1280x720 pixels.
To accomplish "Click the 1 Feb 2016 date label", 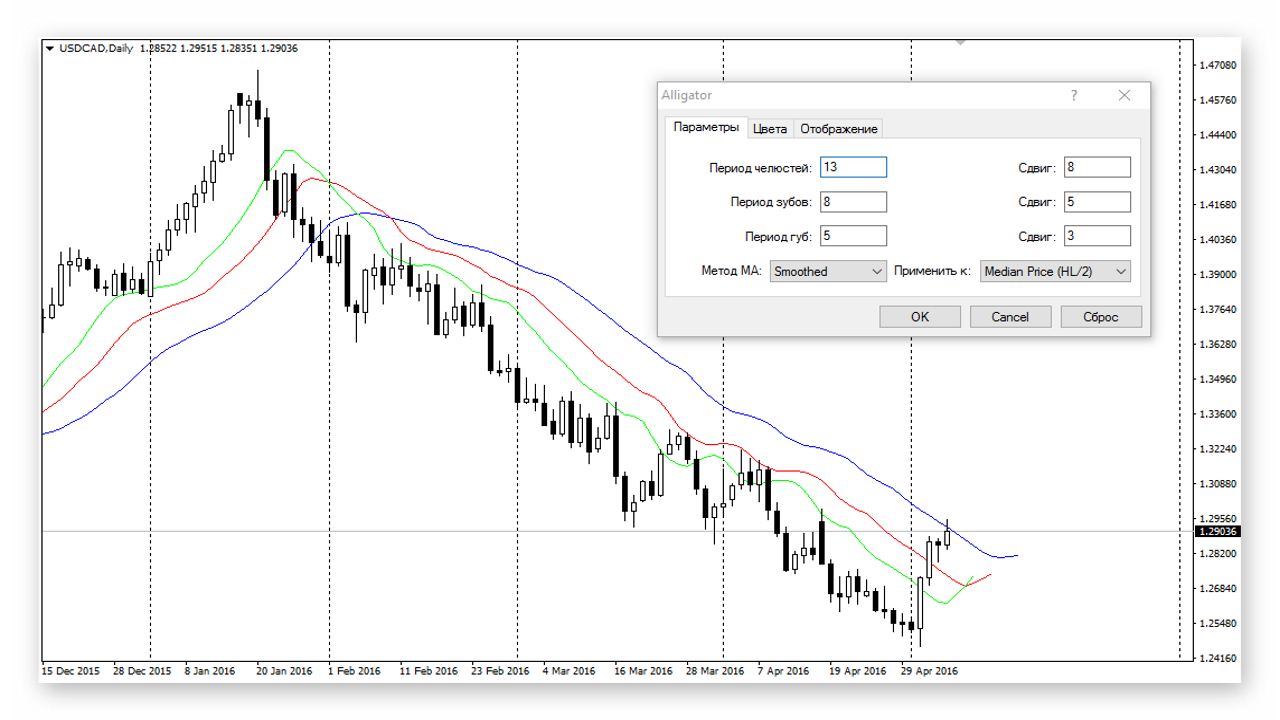I will click(x=354, y=671).
